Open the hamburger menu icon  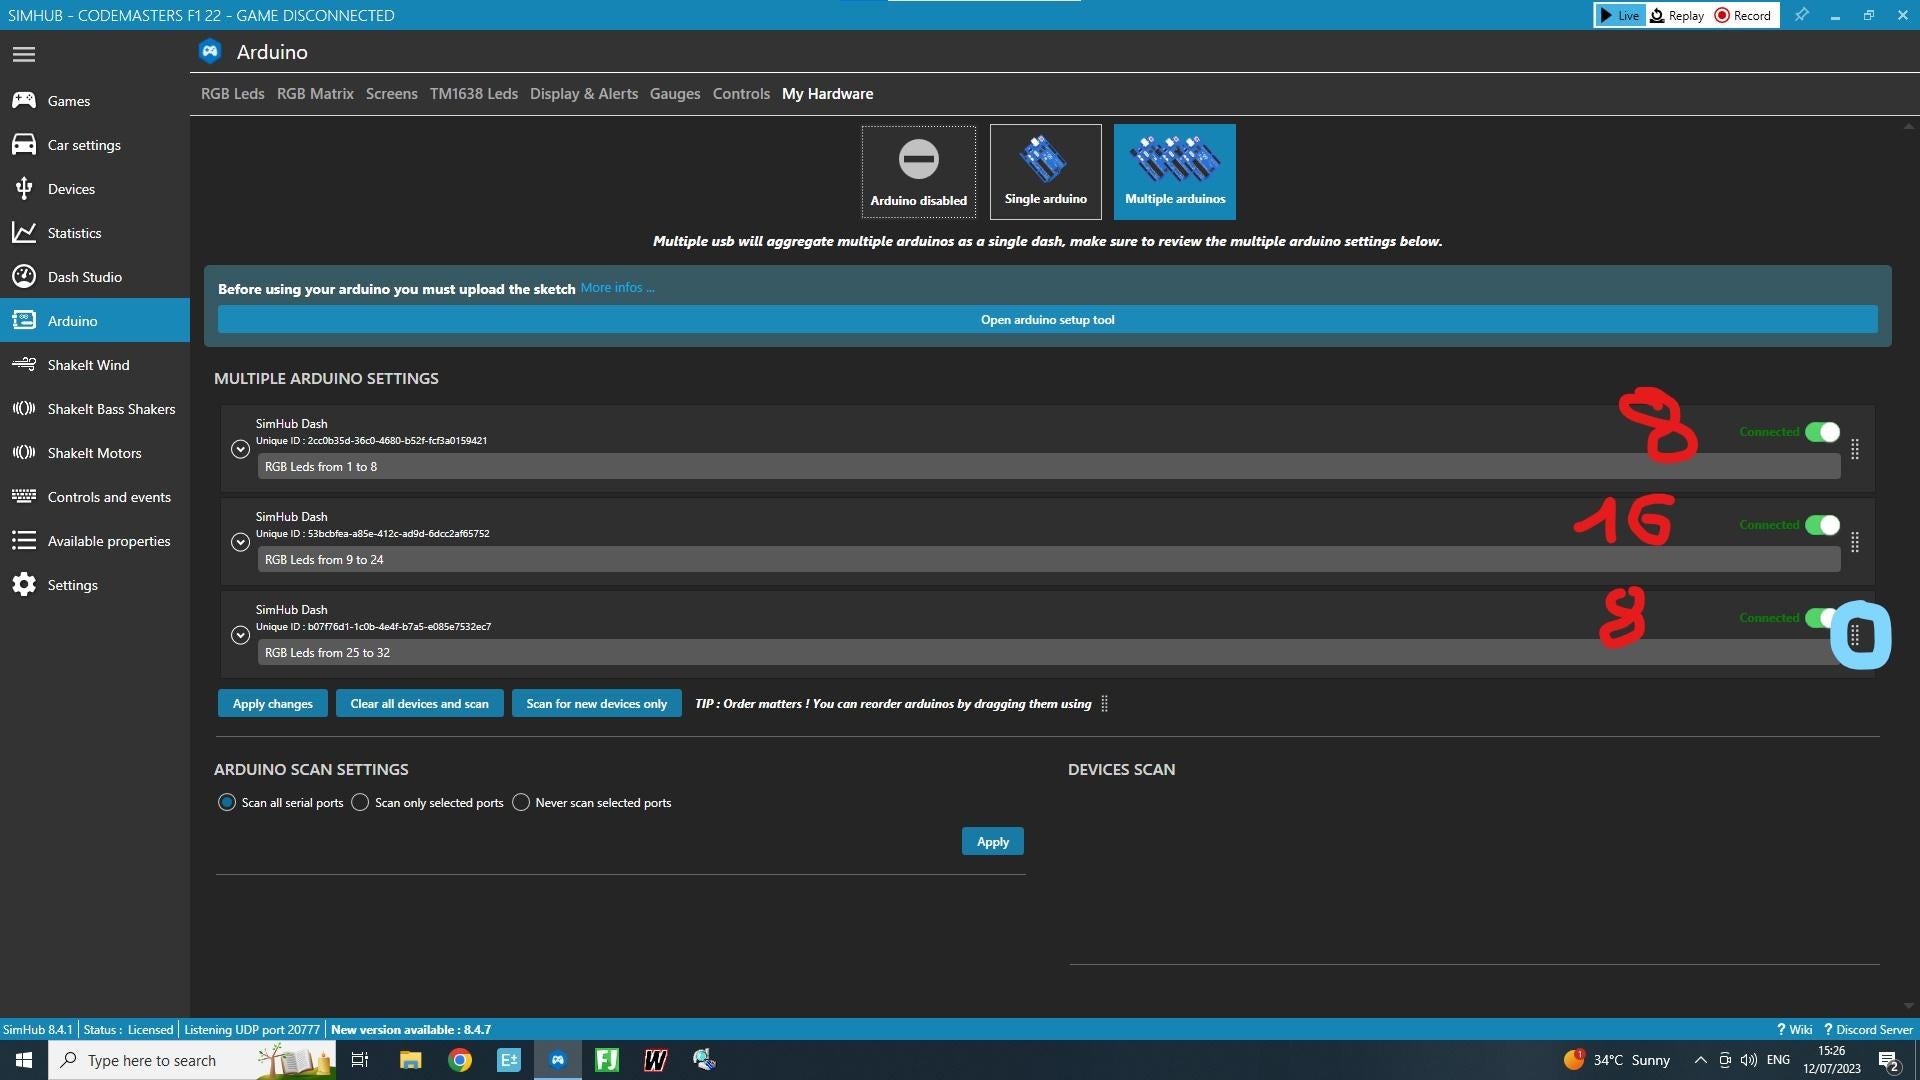pos(24,54)
